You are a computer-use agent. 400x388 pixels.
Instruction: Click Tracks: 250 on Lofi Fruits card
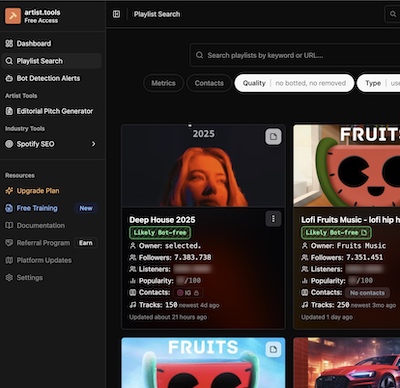click(x=326, y=305)
